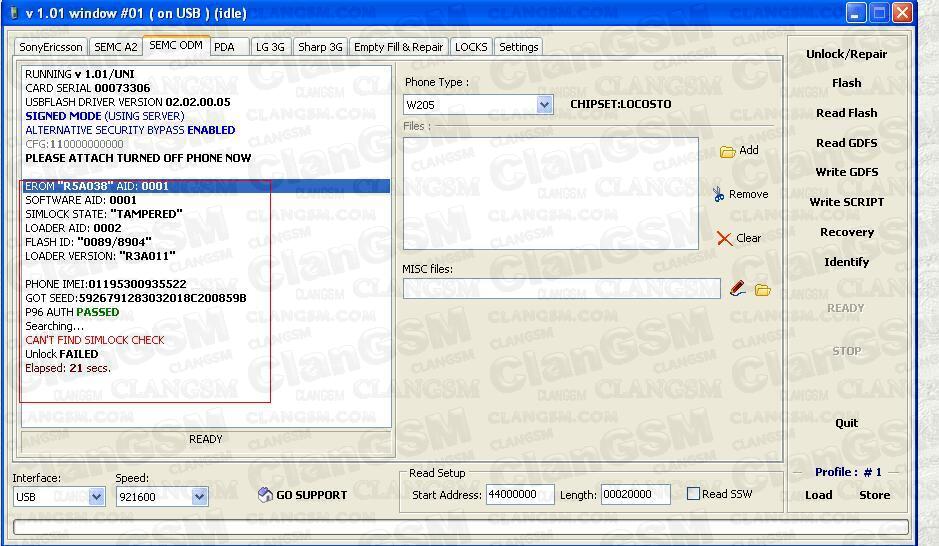The height and width of the screenshot is (546, 939).
Task: Click the CARD SERIAL 00073306 log line
Action: pyautogui.click(x=87, y=89)
